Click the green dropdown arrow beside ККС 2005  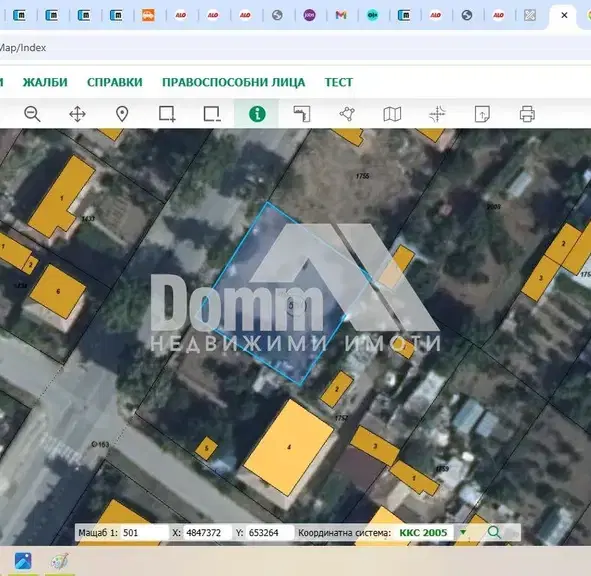click(x=463, y=532)
